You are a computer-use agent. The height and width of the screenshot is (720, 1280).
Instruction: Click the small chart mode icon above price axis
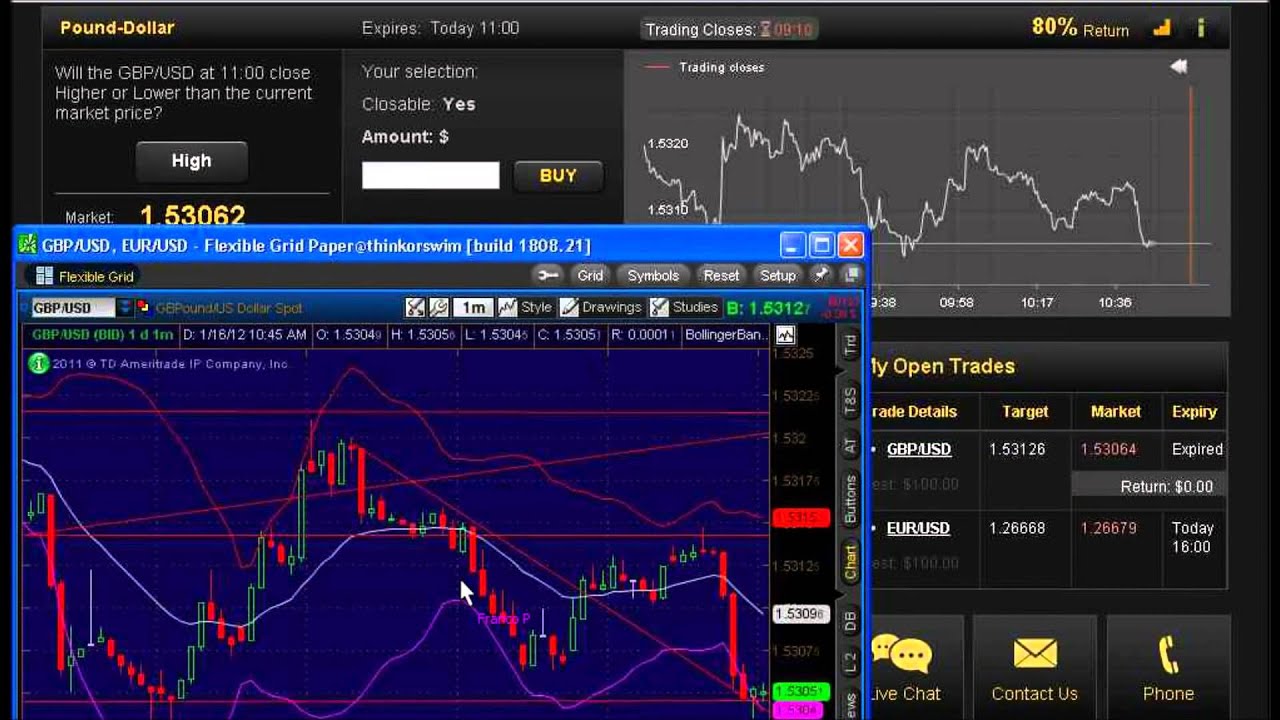tap(785, 335)
